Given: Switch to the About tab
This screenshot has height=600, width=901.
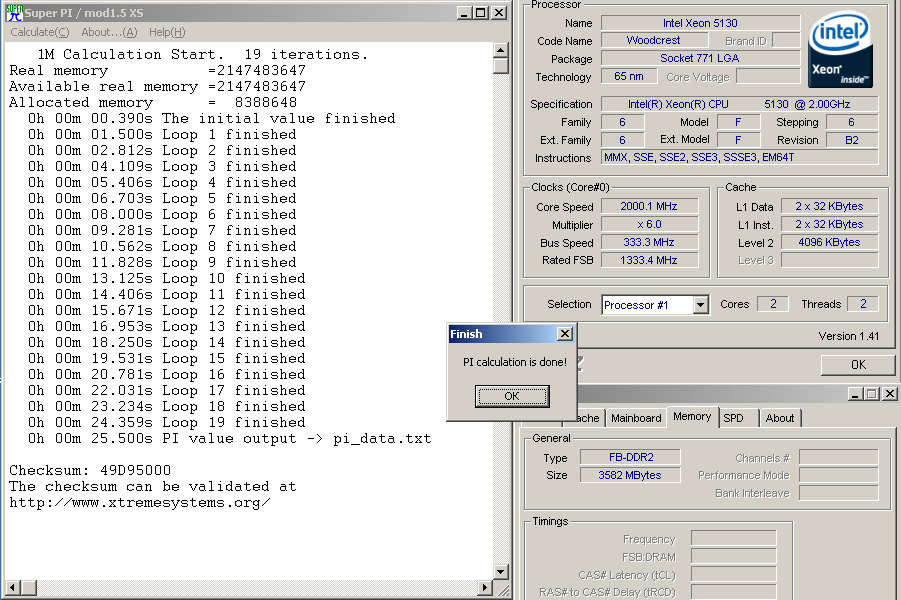Looking at the screenshot, I should click(780, 418).
